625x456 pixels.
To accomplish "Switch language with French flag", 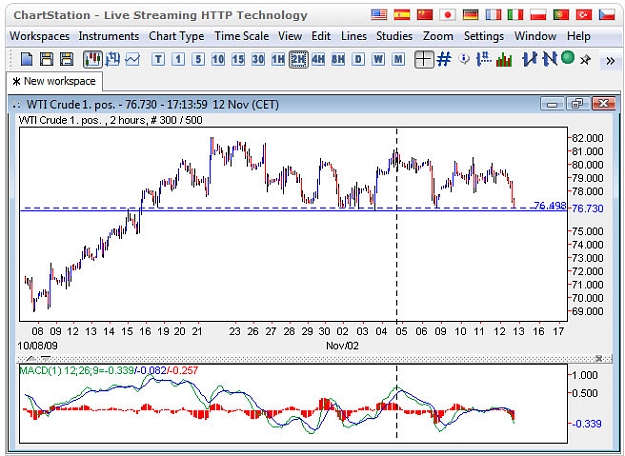I will (493, 15).
